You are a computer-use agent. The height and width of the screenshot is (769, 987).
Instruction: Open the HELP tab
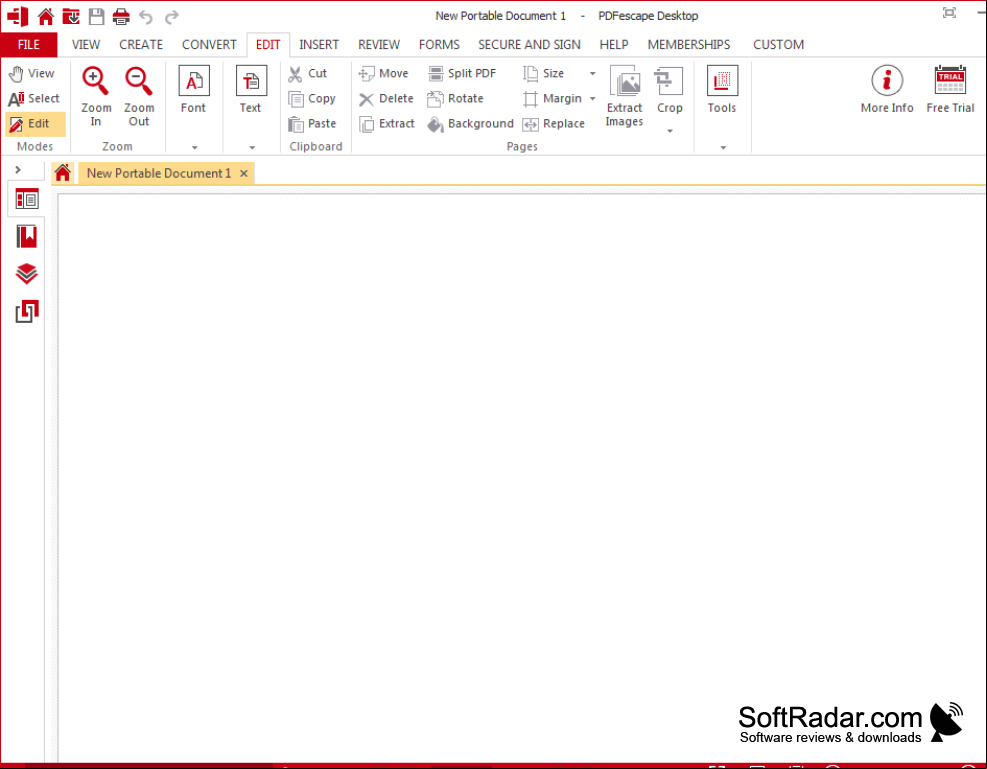[x=614, y=45]
